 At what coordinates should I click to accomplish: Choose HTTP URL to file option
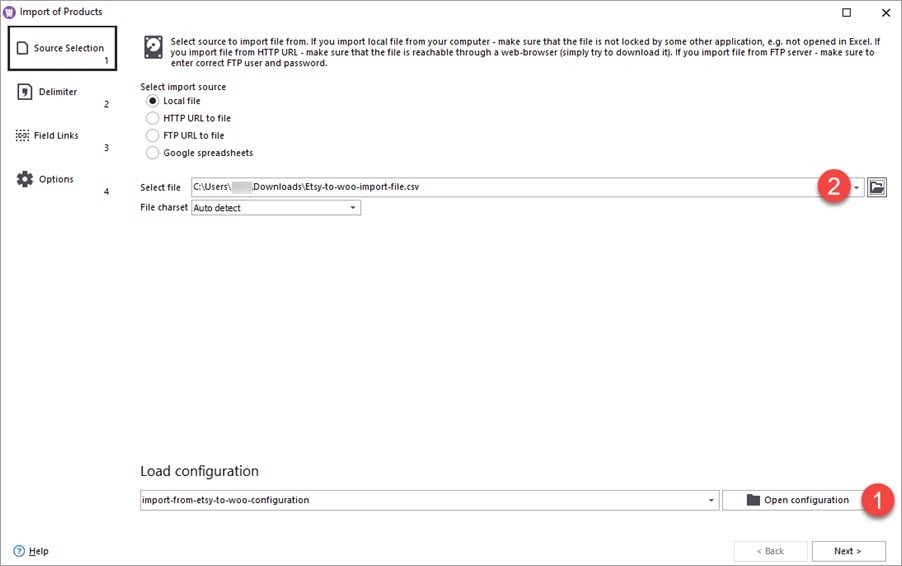click(152, 118)
